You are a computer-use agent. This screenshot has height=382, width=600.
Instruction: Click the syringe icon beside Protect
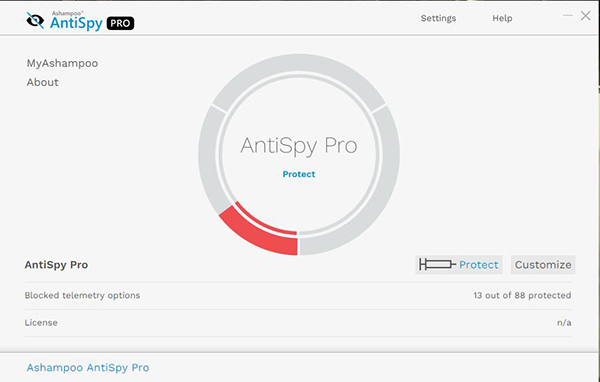click(x=437, y=264)
